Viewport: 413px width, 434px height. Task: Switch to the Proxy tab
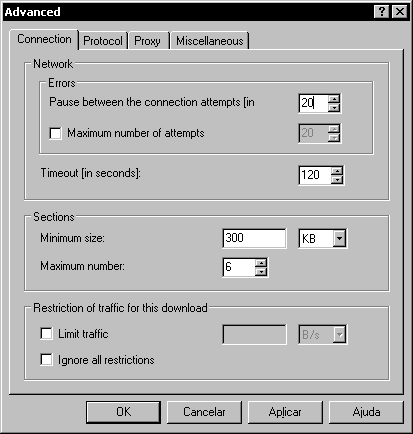(147, 41)
